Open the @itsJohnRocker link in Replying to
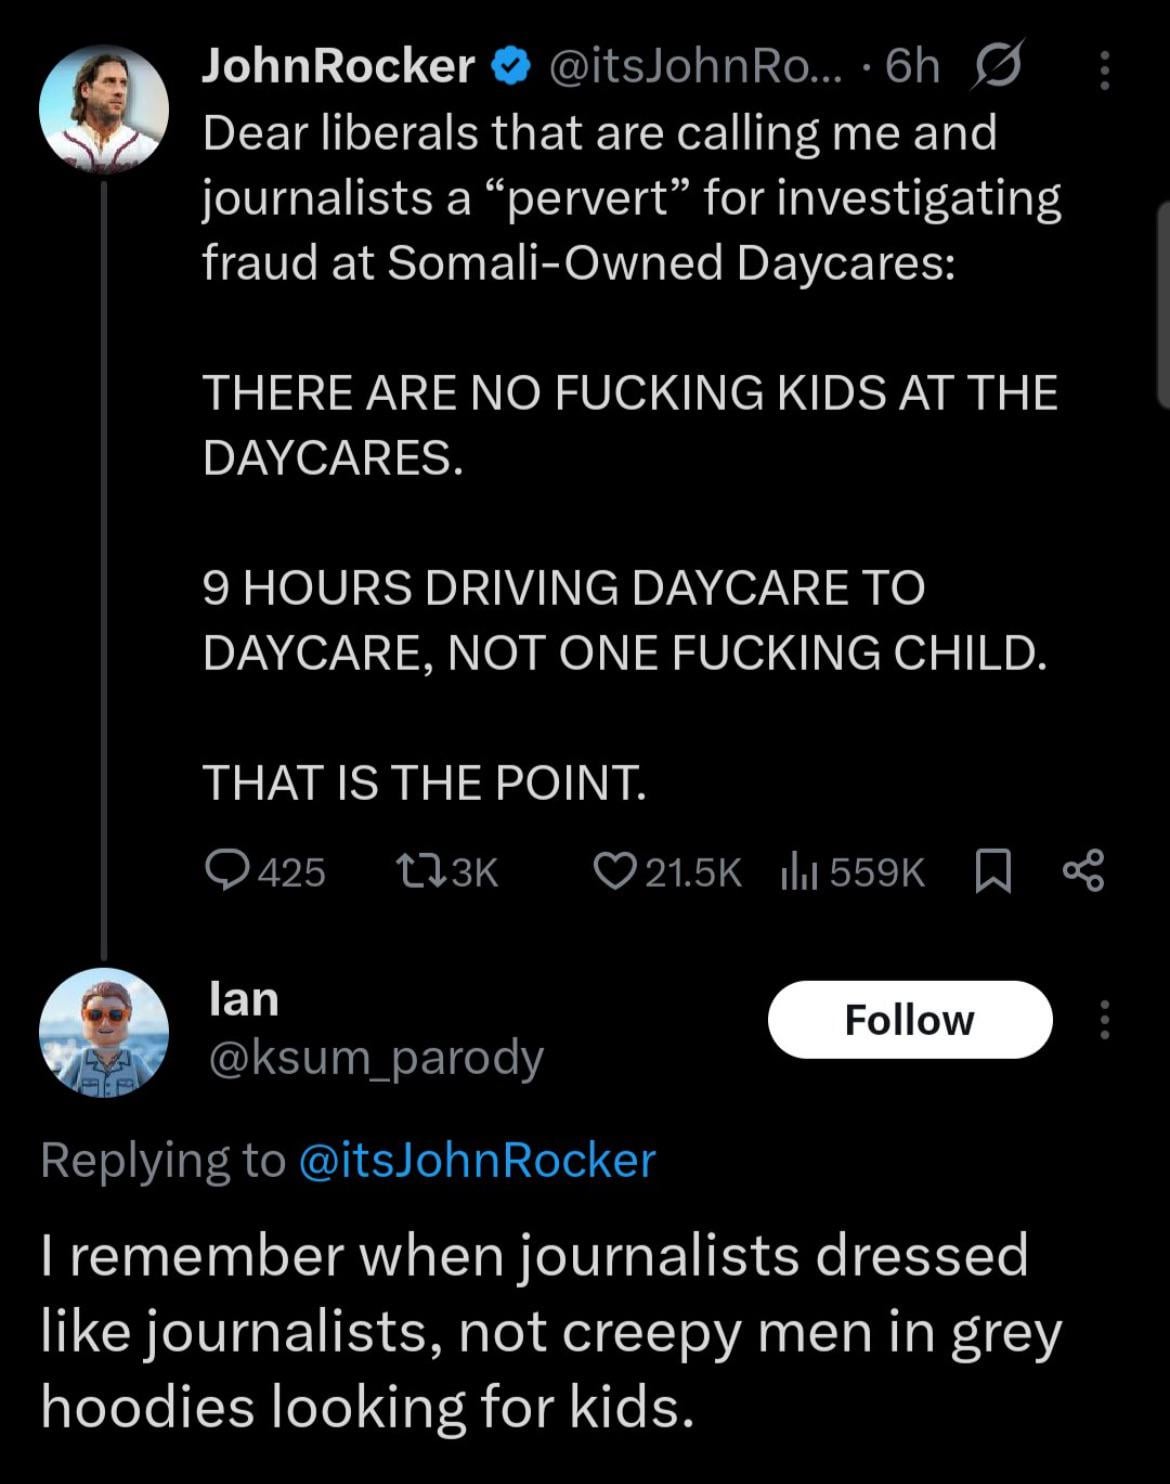The width and height of the screenshot is (1170, 1484). pos(477,1160)
